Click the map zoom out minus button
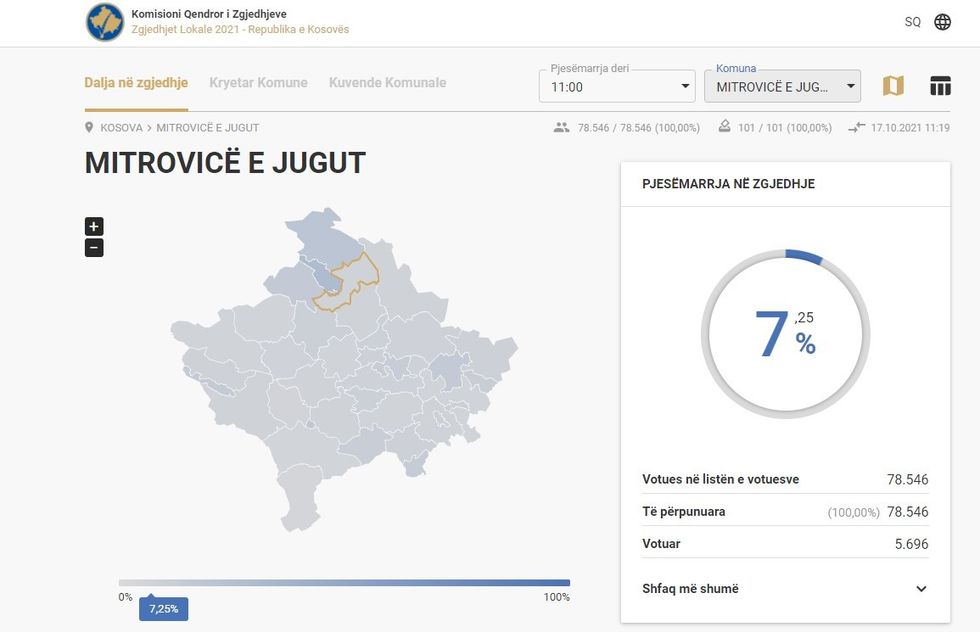Screen dimensions: 980x632 (94, 248)
